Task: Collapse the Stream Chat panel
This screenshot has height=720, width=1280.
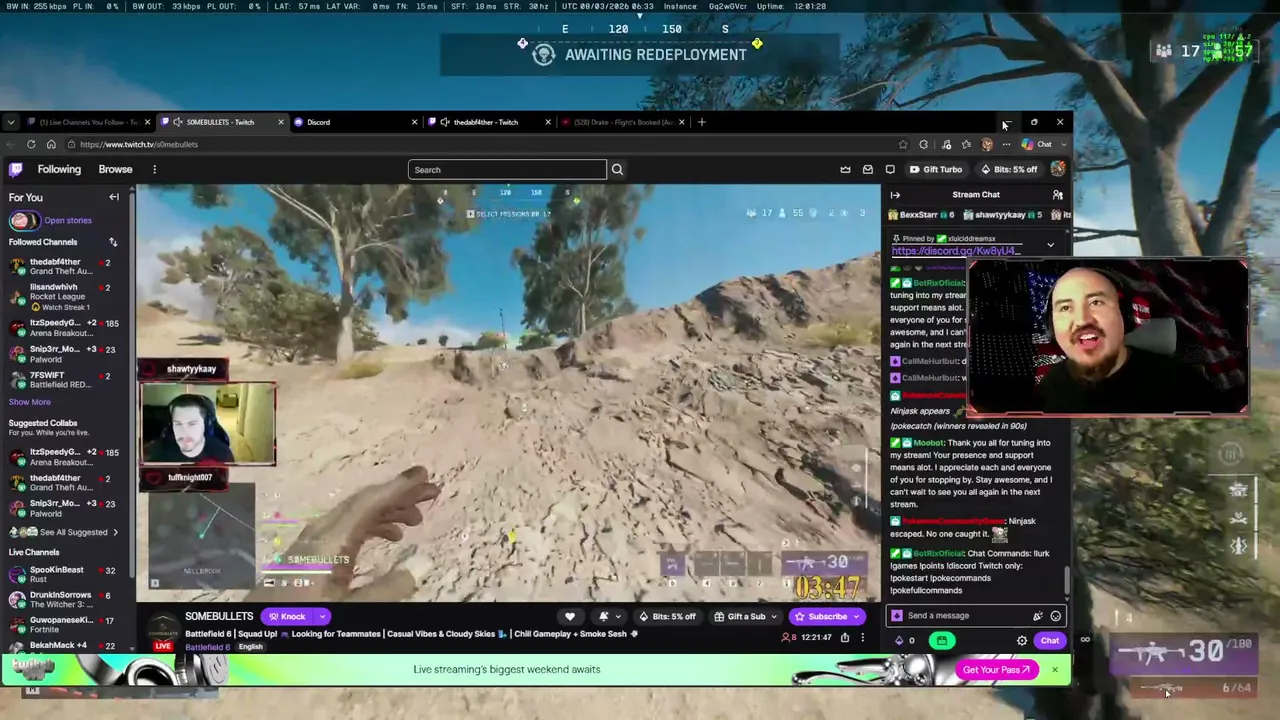Action: [895, 195]
